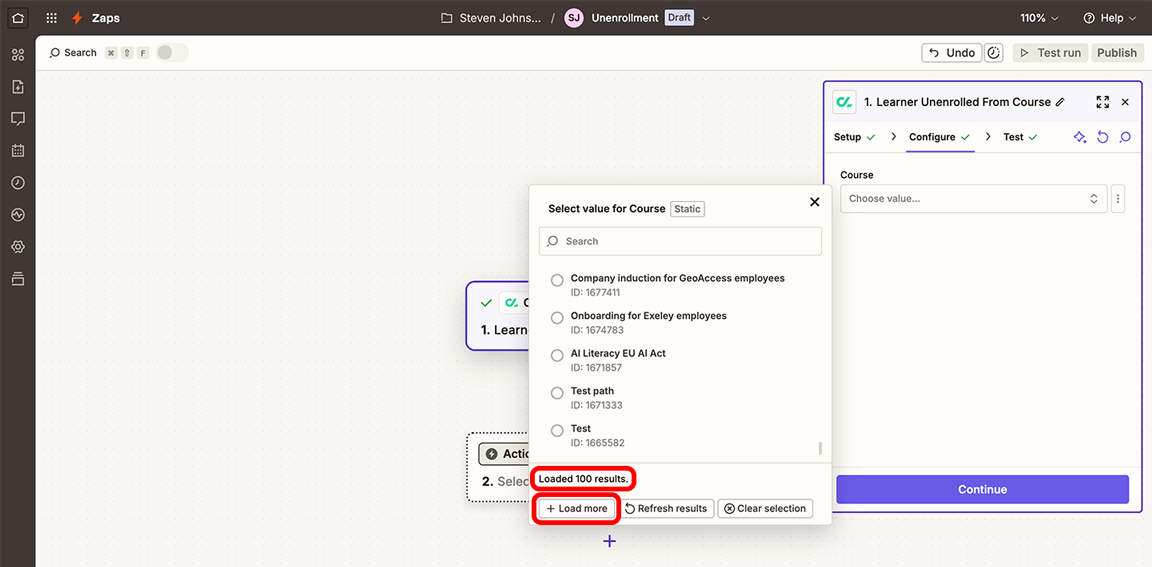
Task: Click the Help question mark icon
Action: pyautogui.click(x=1088, y=18)
